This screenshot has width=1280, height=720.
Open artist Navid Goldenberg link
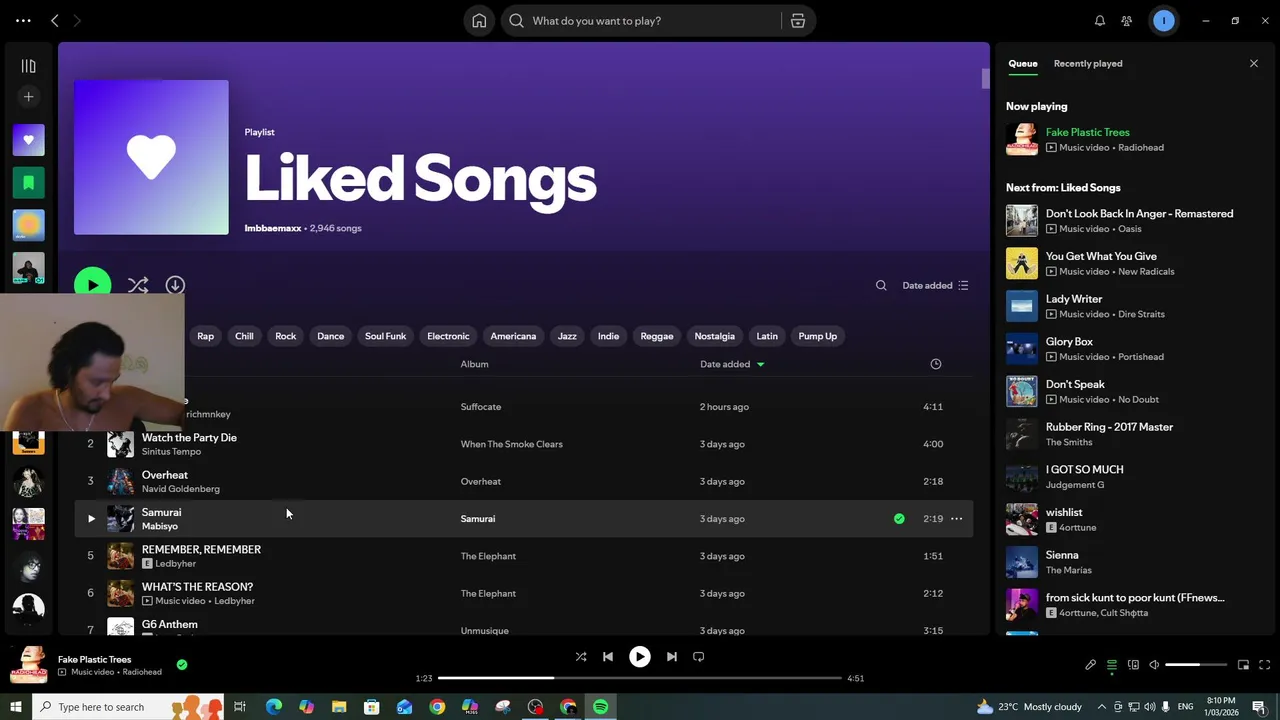click(x=181, y=489)
